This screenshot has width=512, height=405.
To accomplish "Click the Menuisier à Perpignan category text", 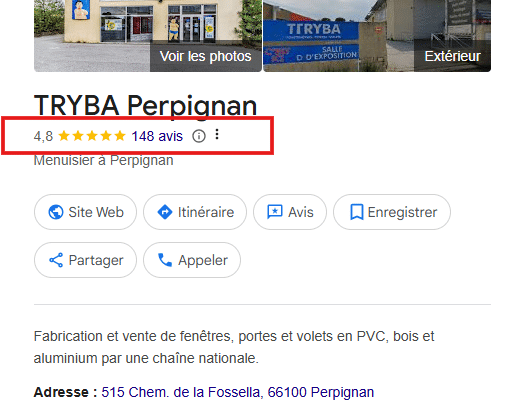I will pyautogui.click(x=104, y=160).
